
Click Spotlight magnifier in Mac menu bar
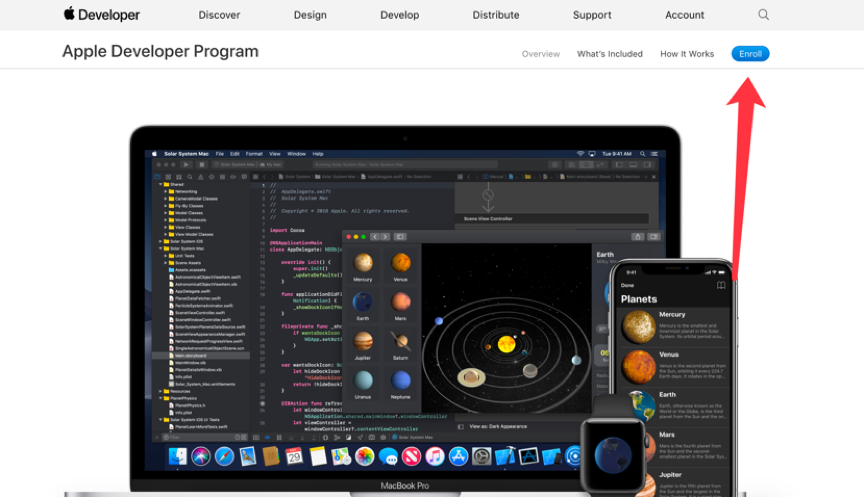coord(642,154)
